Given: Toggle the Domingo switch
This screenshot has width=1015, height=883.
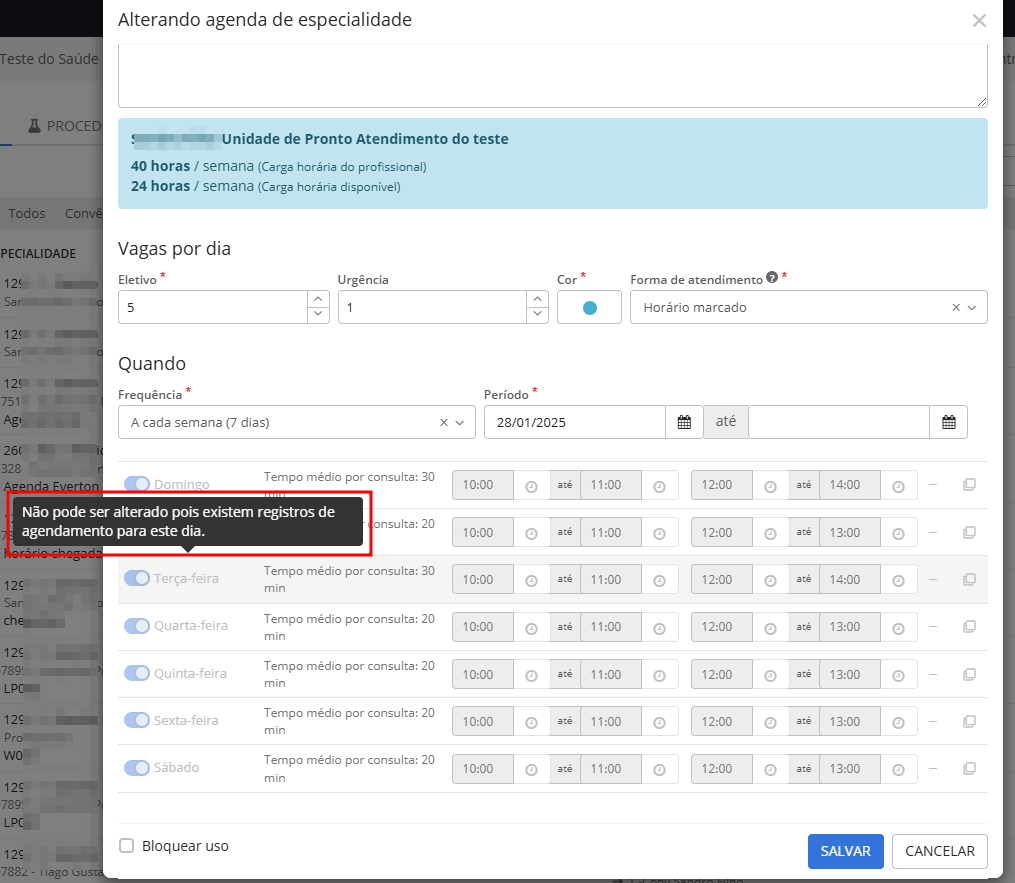Looking at the screenshot, I should [137, 484].
